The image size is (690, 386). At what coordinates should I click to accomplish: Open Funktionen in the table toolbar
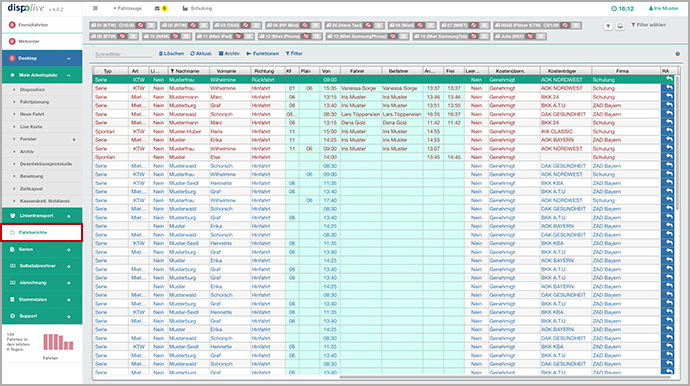263,54
